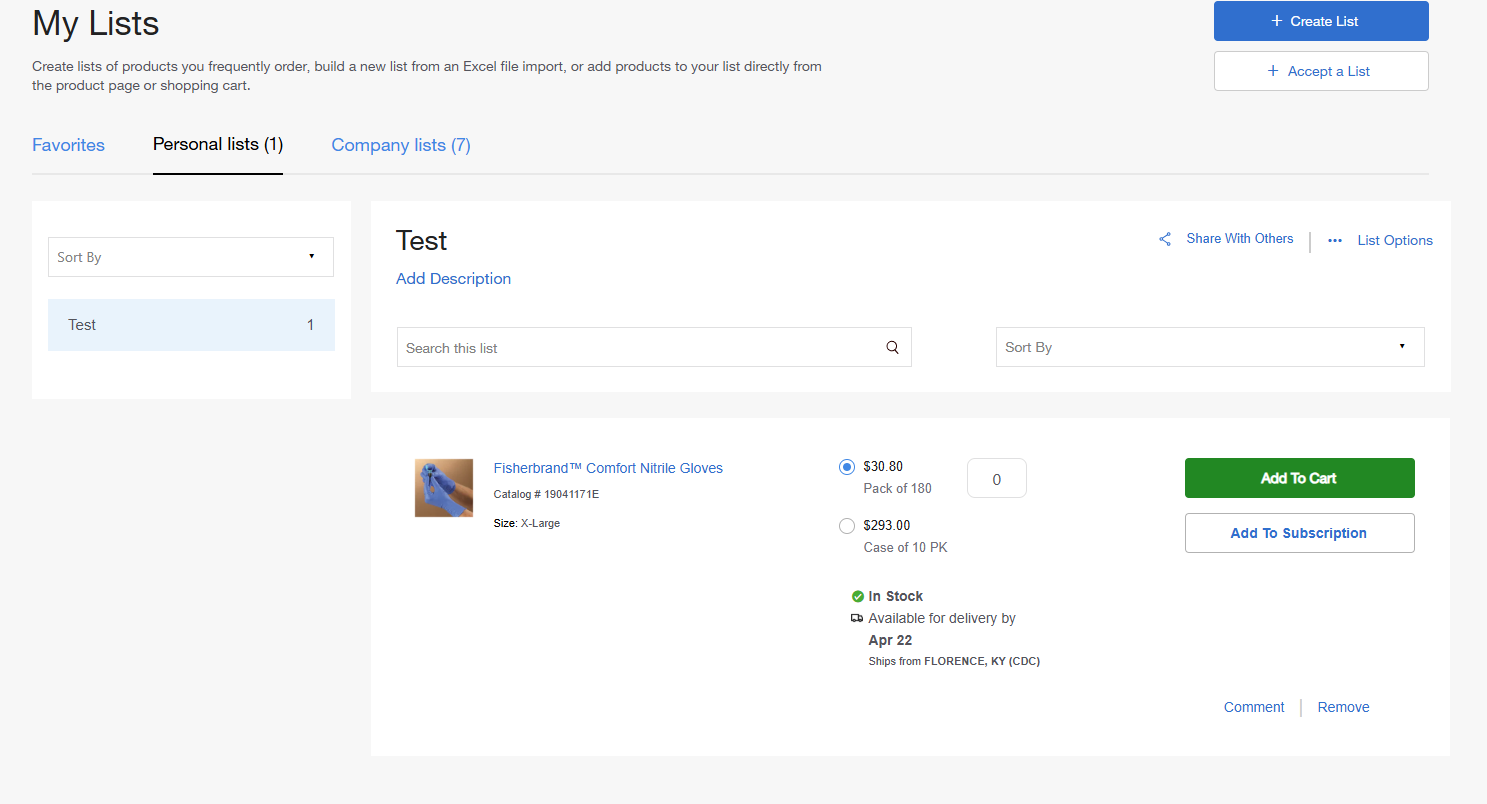Click the delivery truck icon
The width and height of the screenshot is (1487, 804).
tap(857, 618)
